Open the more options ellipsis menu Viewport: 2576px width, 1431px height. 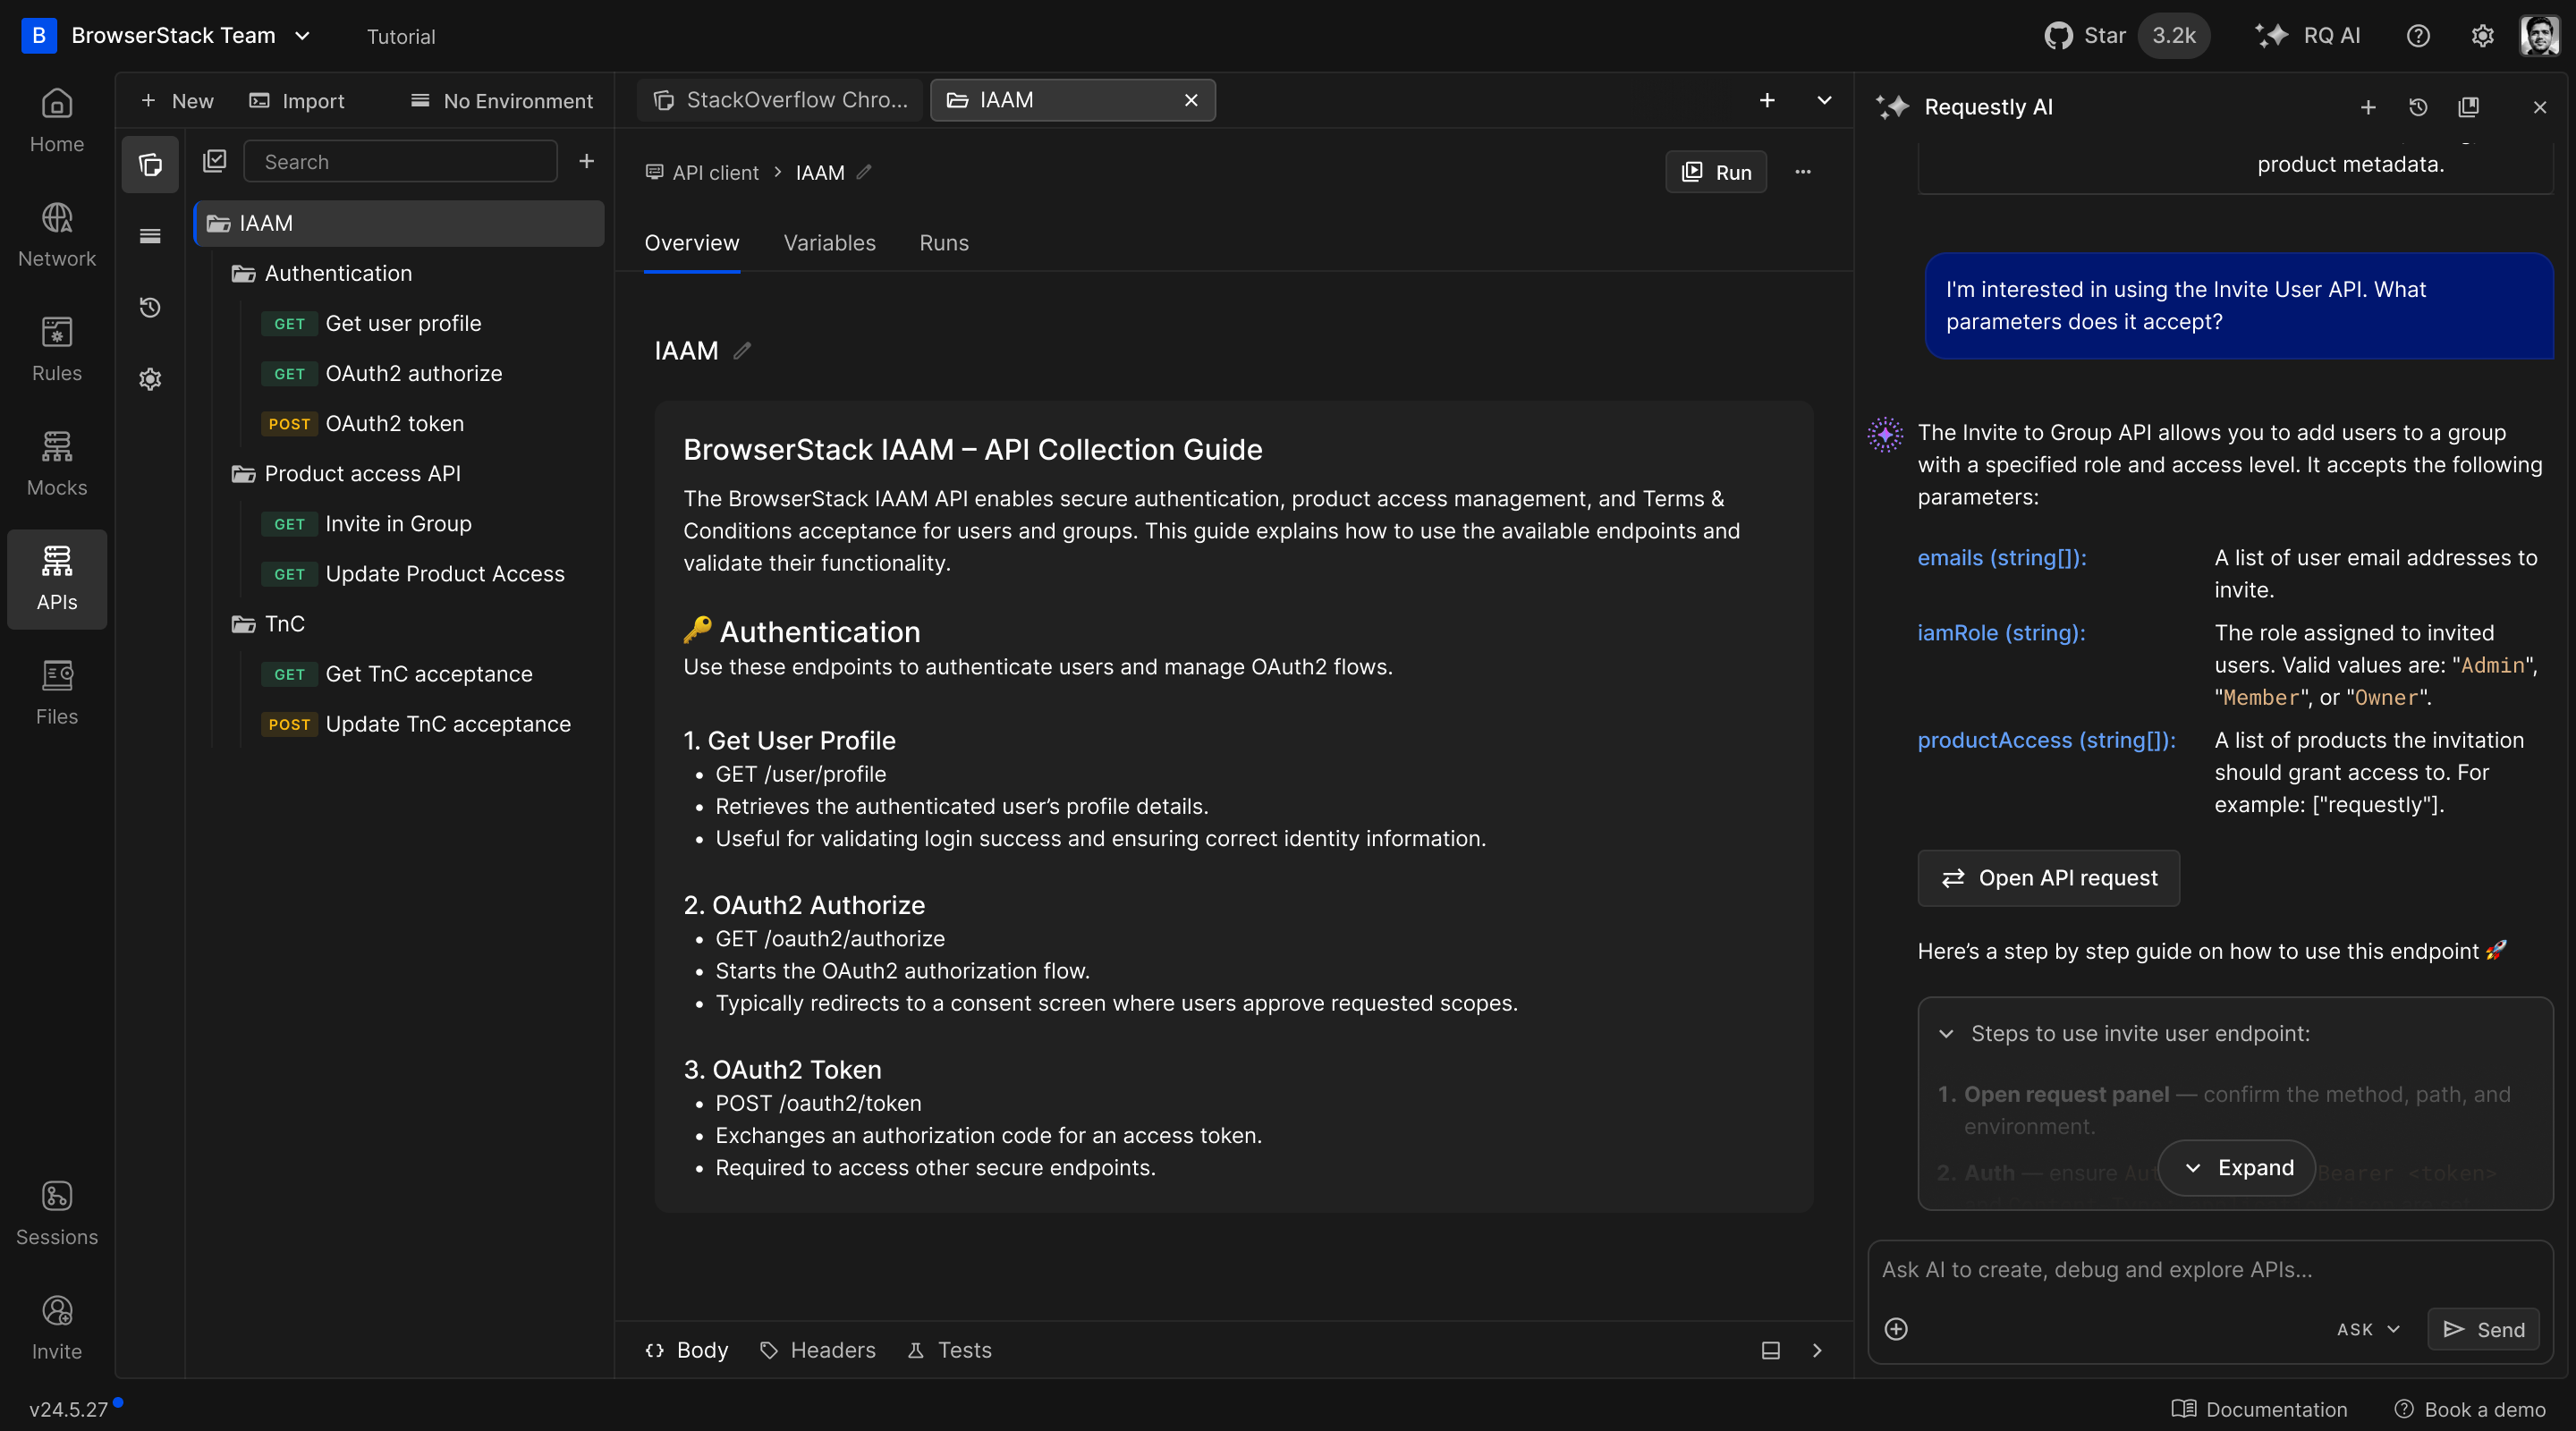click(x=1803, y=172)
